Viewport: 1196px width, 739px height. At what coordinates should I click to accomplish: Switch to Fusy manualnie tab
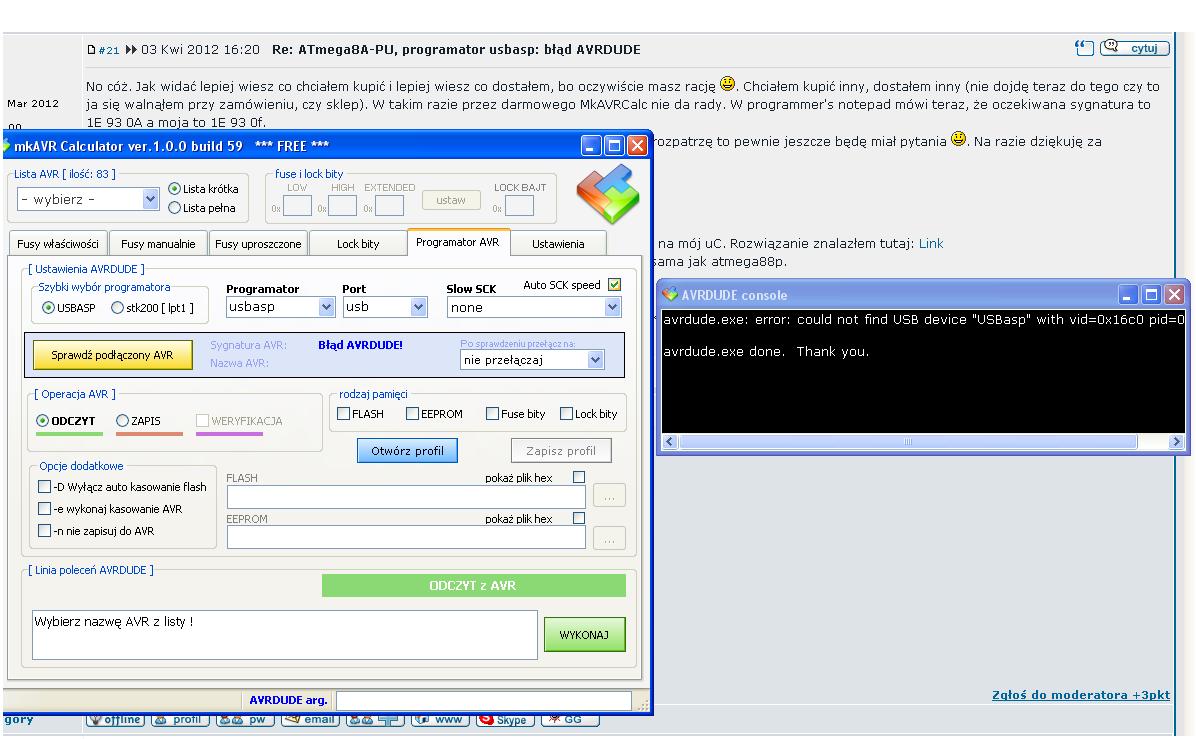158,243
